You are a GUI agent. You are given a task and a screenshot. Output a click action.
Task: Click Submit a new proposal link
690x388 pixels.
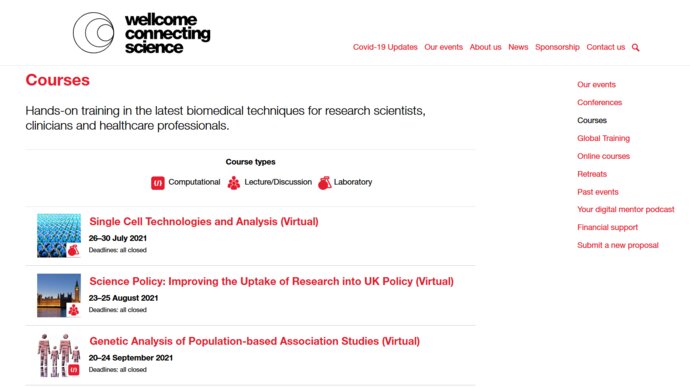click(618, 245)
